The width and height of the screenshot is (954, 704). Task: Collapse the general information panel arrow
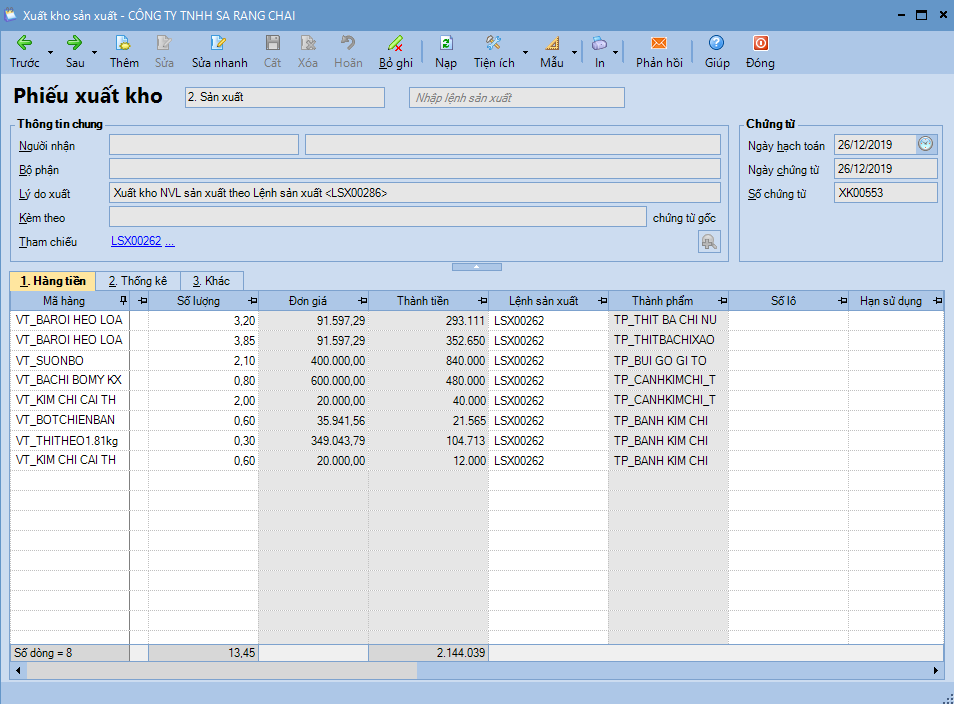click(476, 267)
